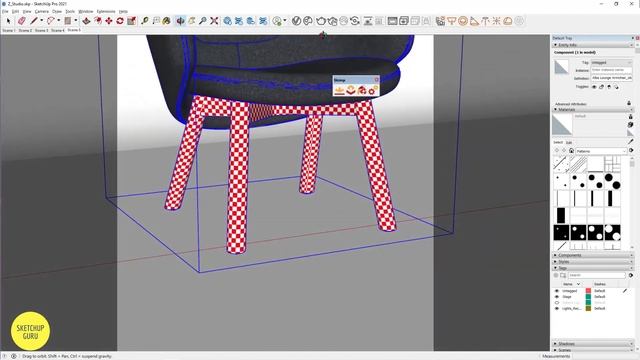
Task: Collapse the Entity Info panel
Action: (x=556, y=45)
